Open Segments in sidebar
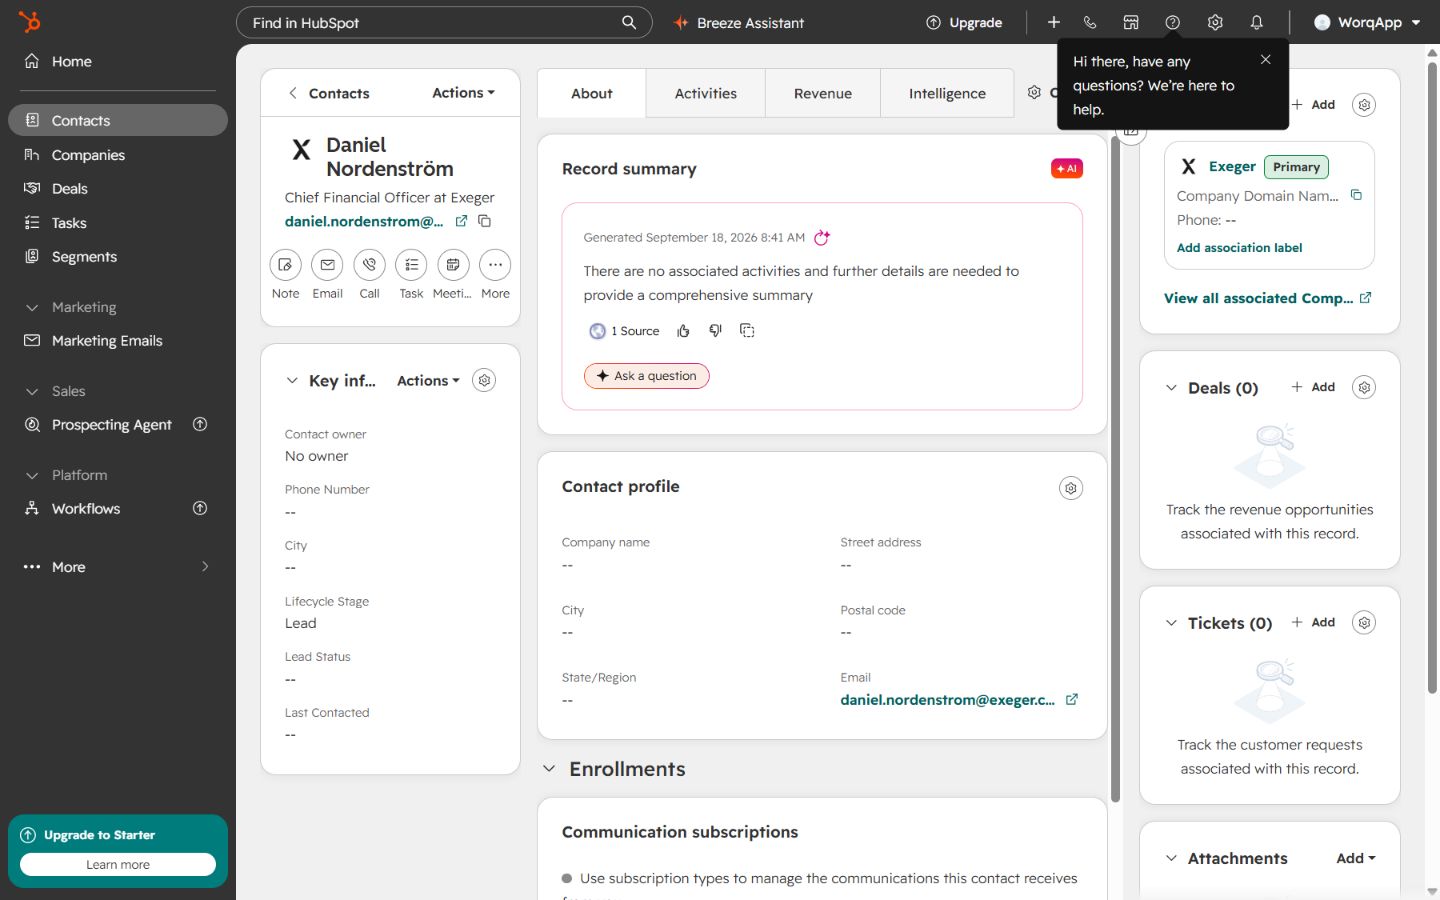Image resolution: width=1440 pixels, height=900 pixels. 118,256
